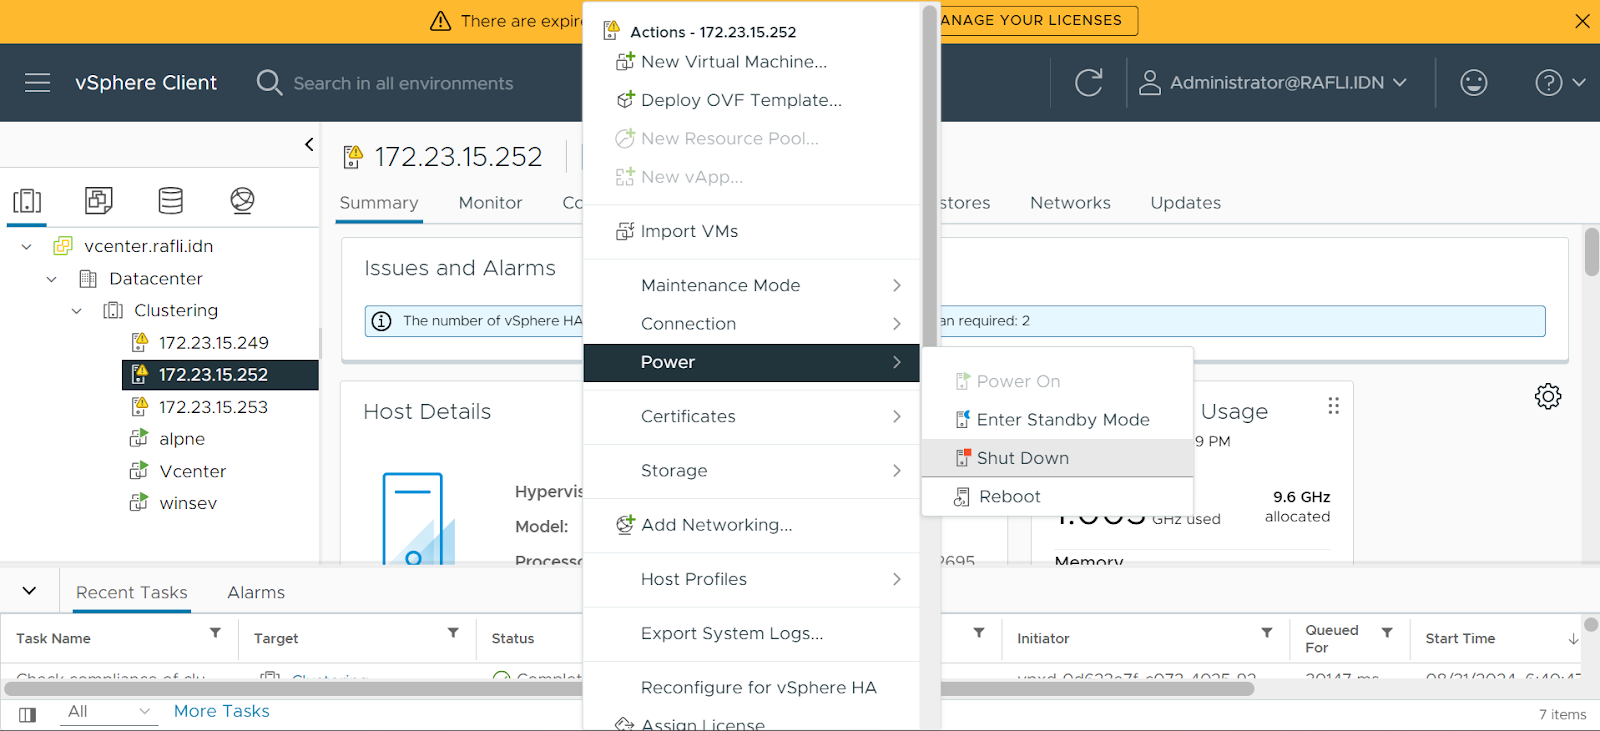Open the hamburger navigation menu
Viewport: 1600px width, 731px height.
coord(37,83)
